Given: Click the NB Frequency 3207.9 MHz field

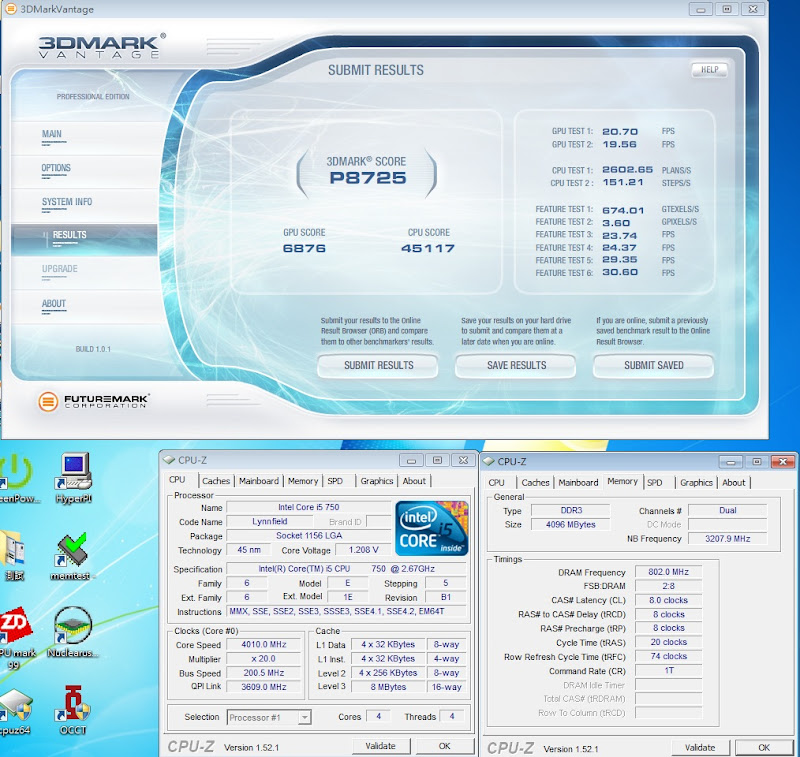Looking at the screenshot, I should coord(728,539).
